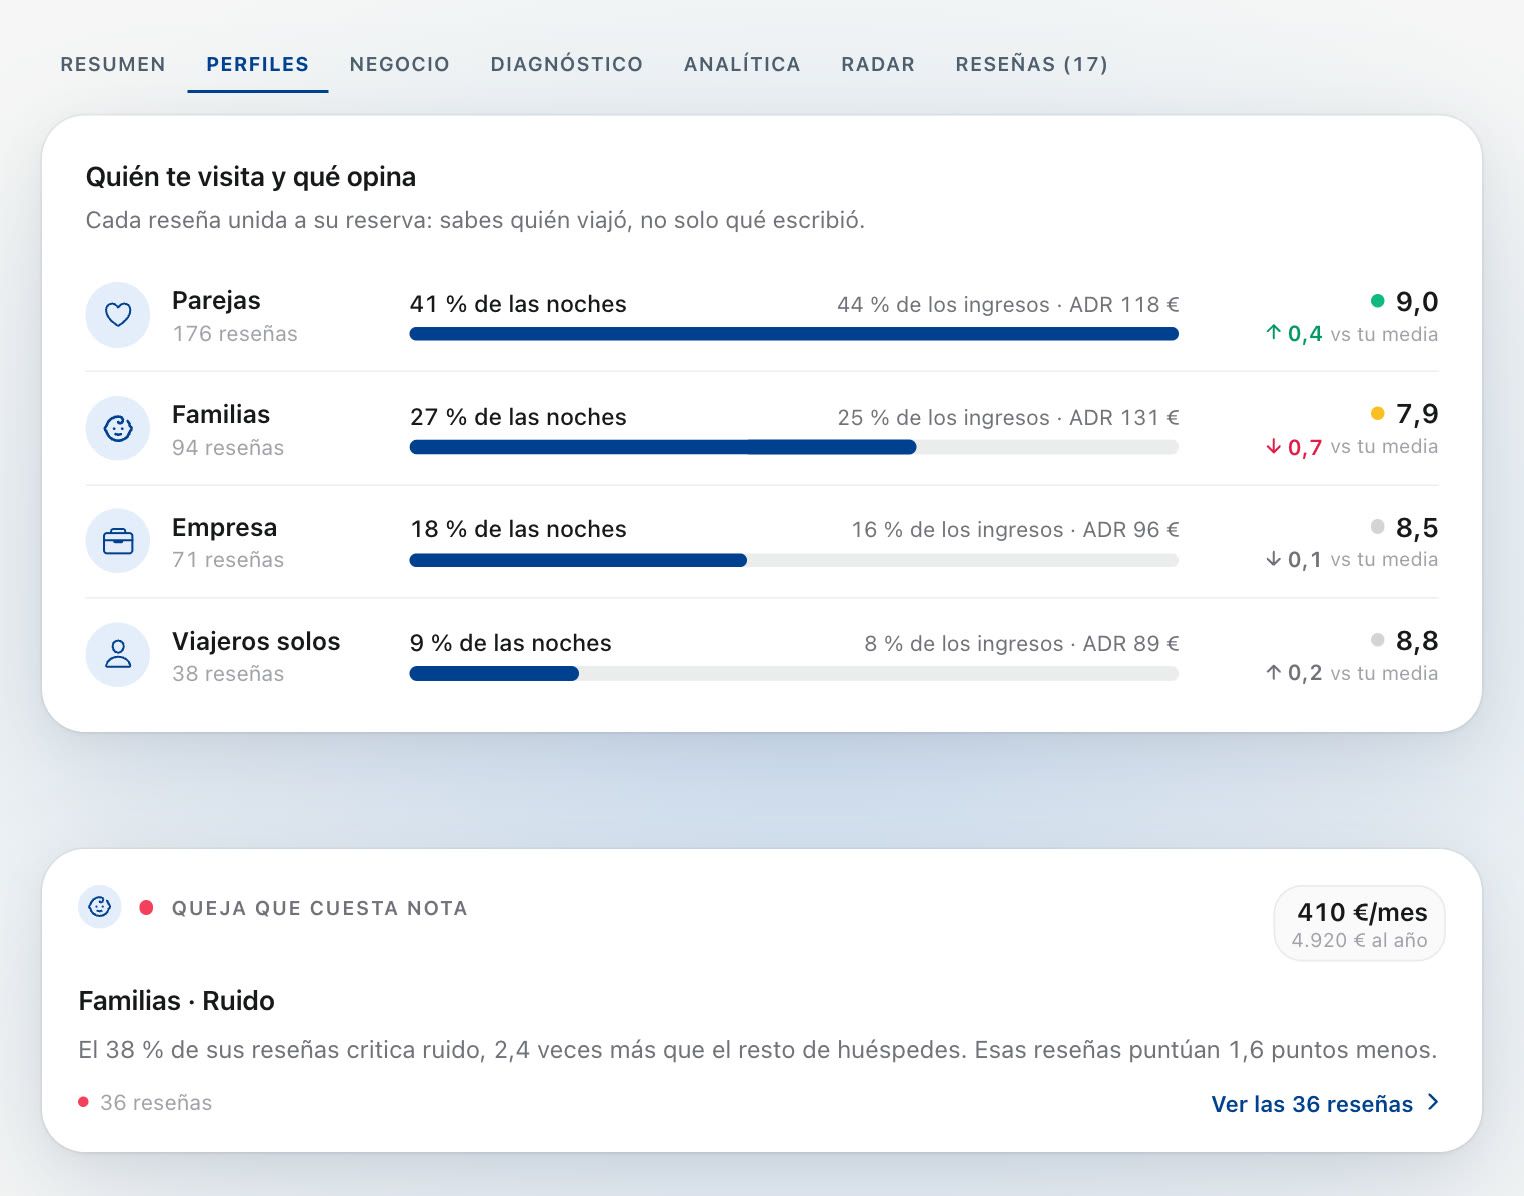Click the yellow status dot beside 7,9
This screenshot has height=1196, width=1524.
pyautogui.click(x=1377, y=414)
